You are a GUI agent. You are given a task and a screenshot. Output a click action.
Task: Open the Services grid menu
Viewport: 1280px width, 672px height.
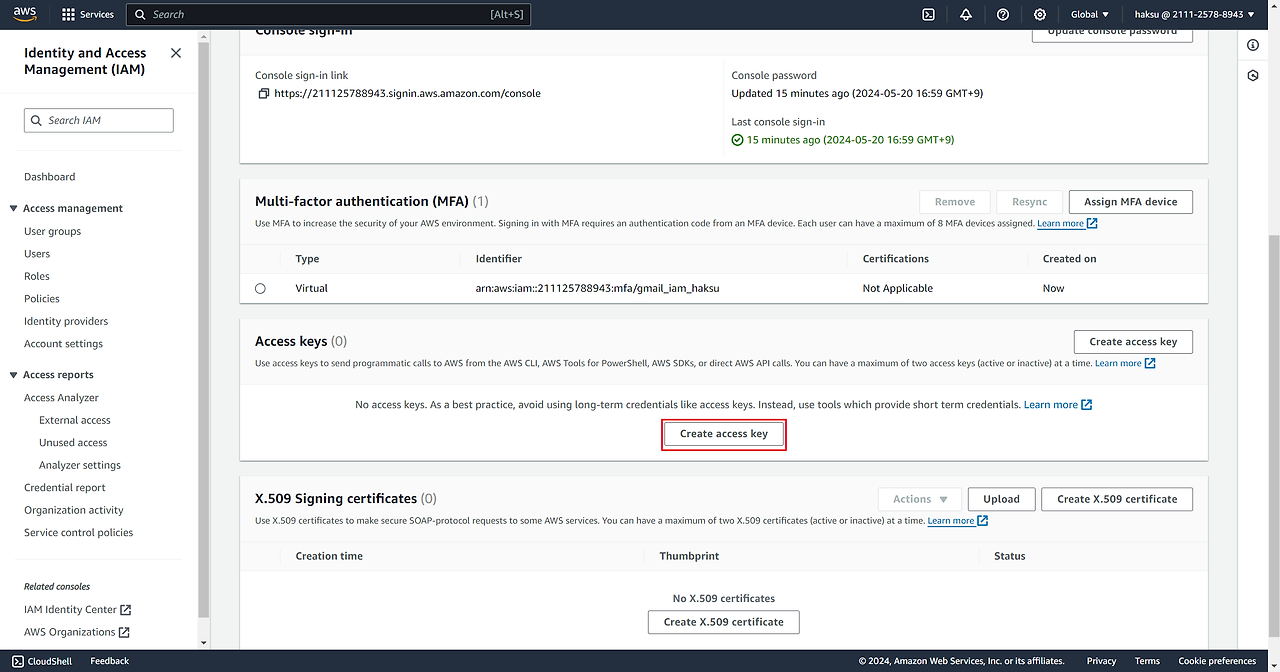coord(88,14)
